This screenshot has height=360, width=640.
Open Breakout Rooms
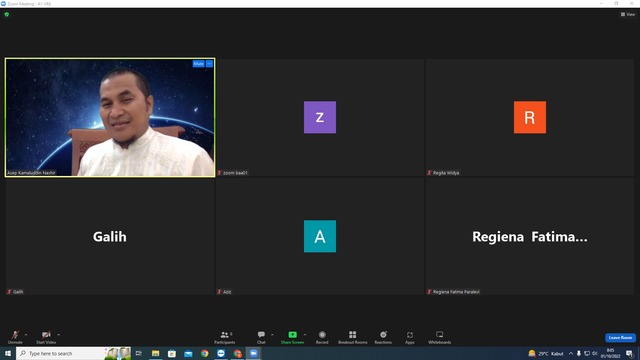(353, 337)
